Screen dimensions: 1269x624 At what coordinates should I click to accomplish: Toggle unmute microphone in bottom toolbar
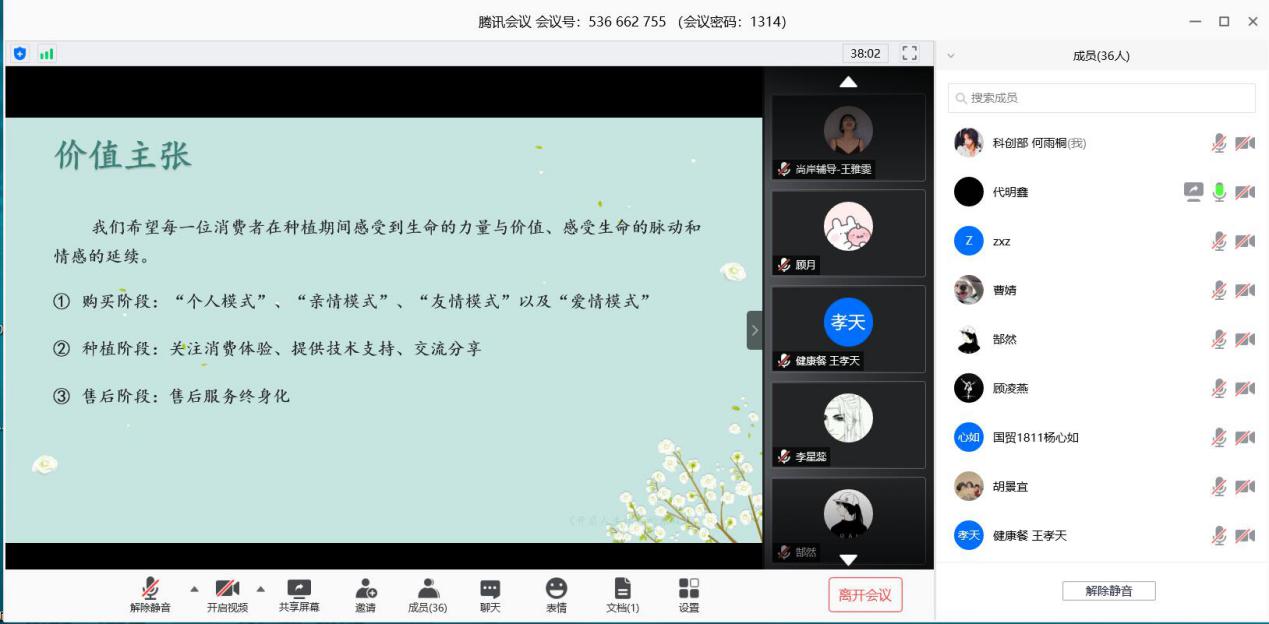pos(150,590)
